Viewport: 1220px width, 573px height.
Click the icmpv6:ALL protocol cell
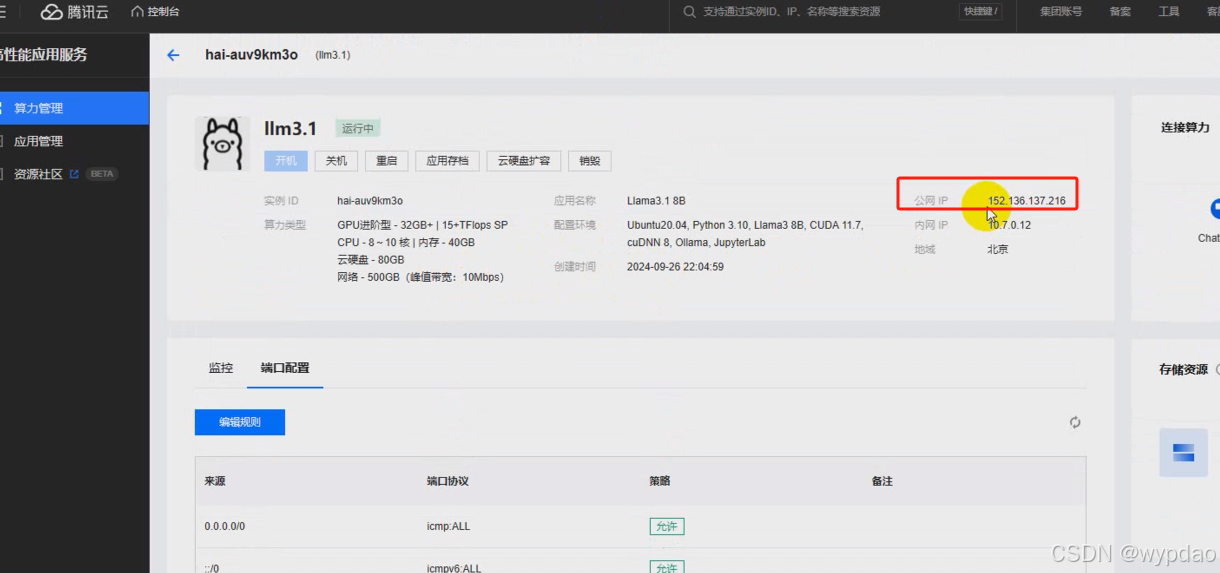(454, 567)
